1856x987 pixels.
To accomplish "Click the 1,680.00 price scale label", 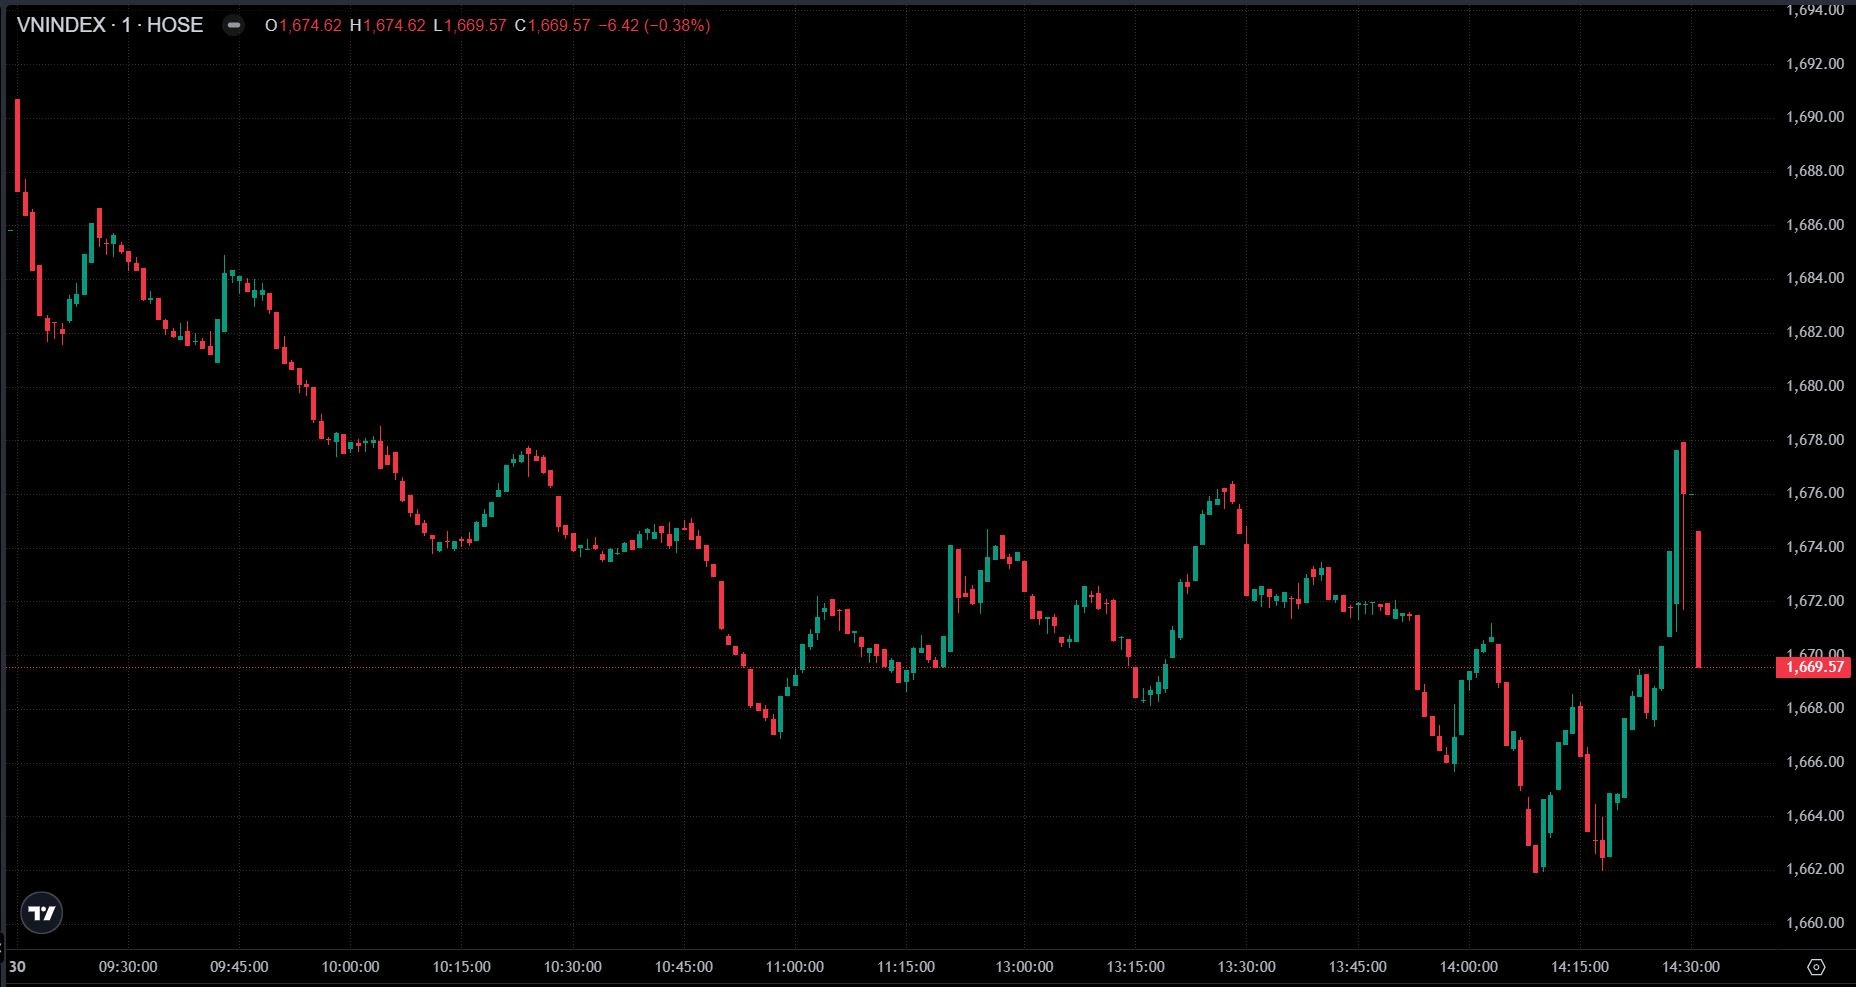I will [x=1814, y=386].
